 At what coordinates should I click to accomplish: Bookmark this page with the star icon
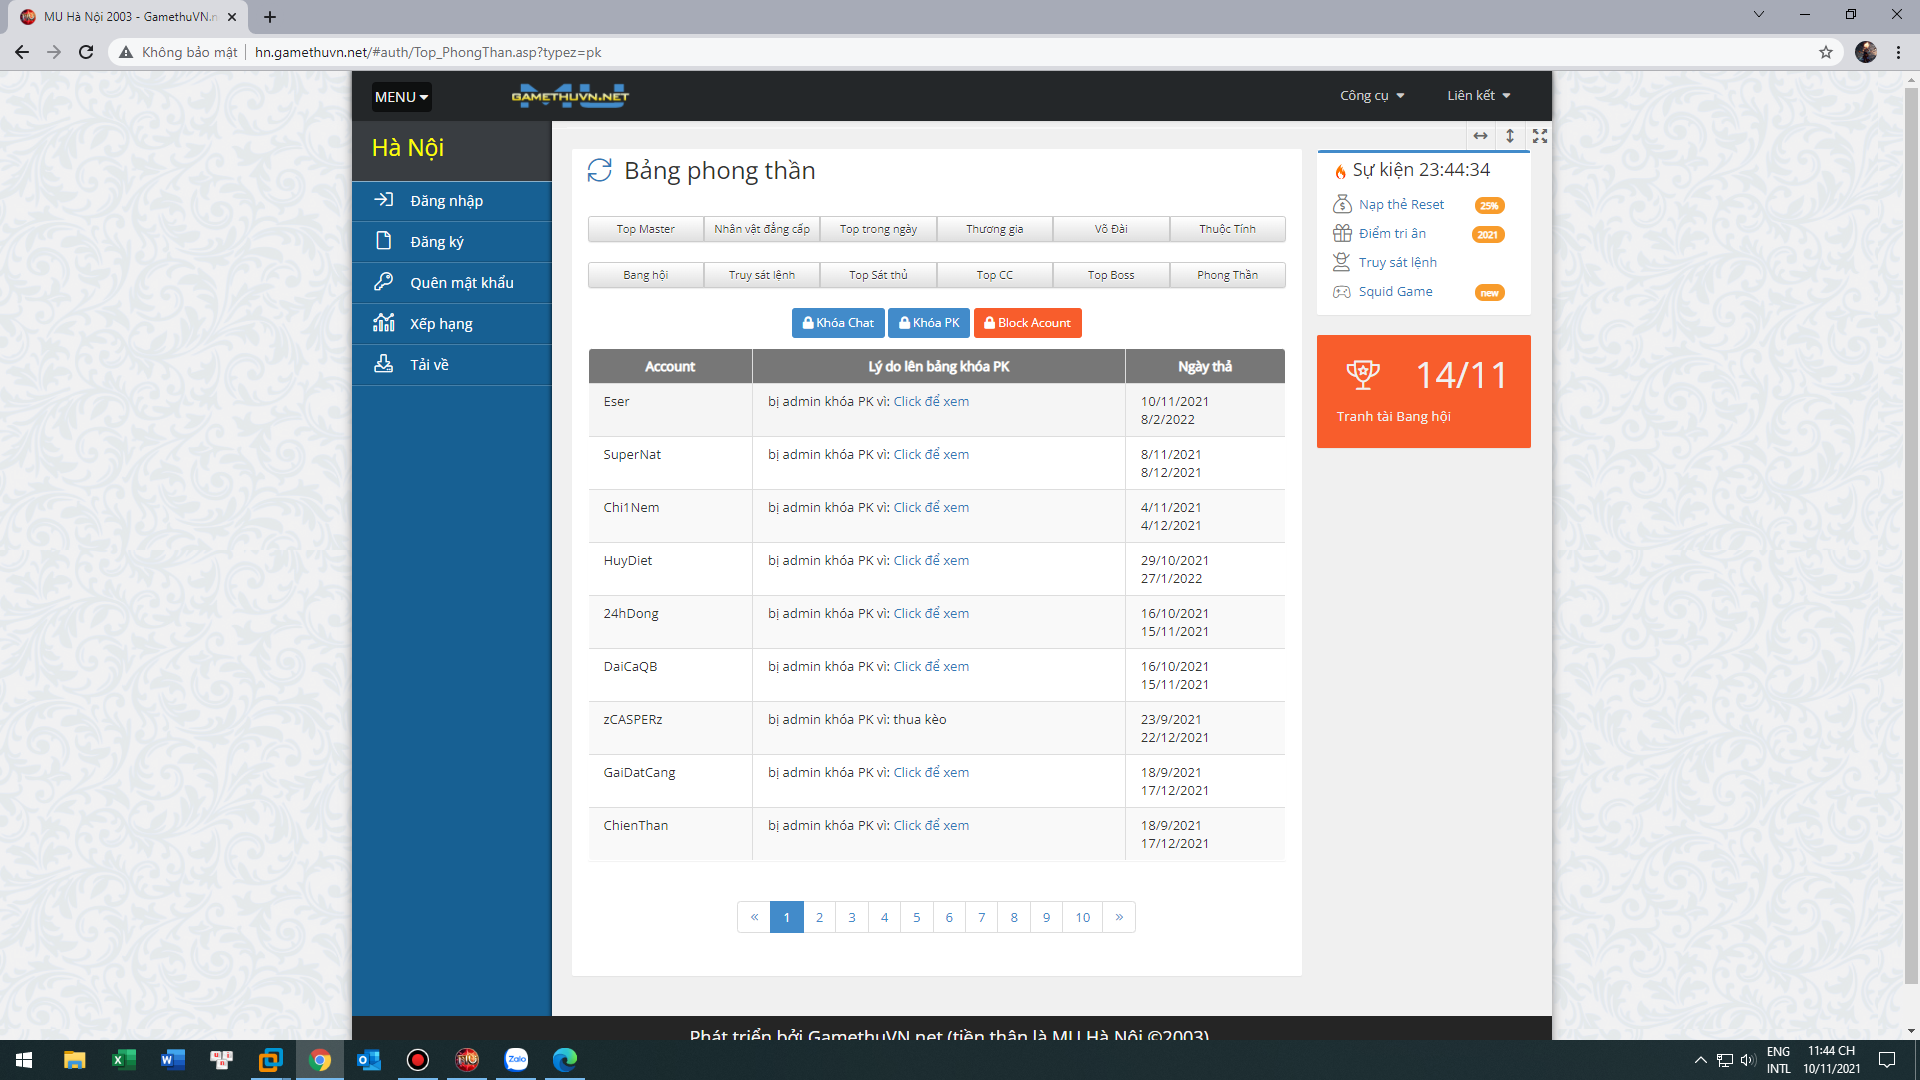pos(1826,52)
